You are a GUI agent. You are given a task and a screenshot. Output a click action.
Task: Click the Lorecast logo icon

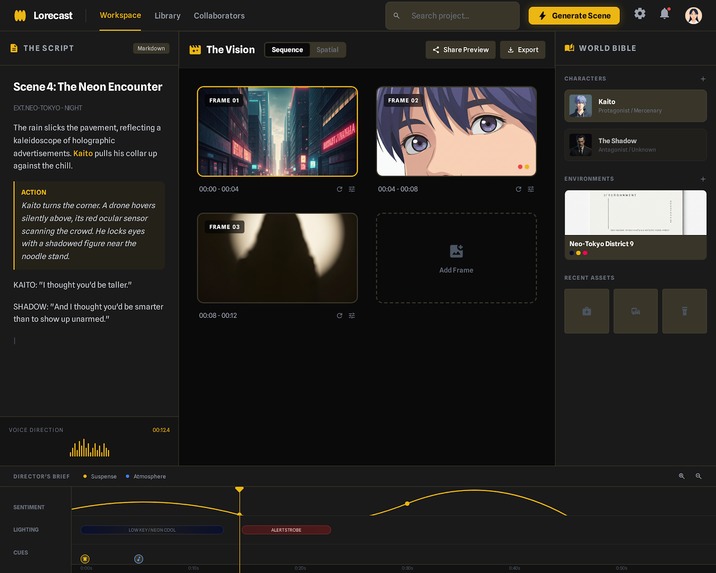point(20,16)
